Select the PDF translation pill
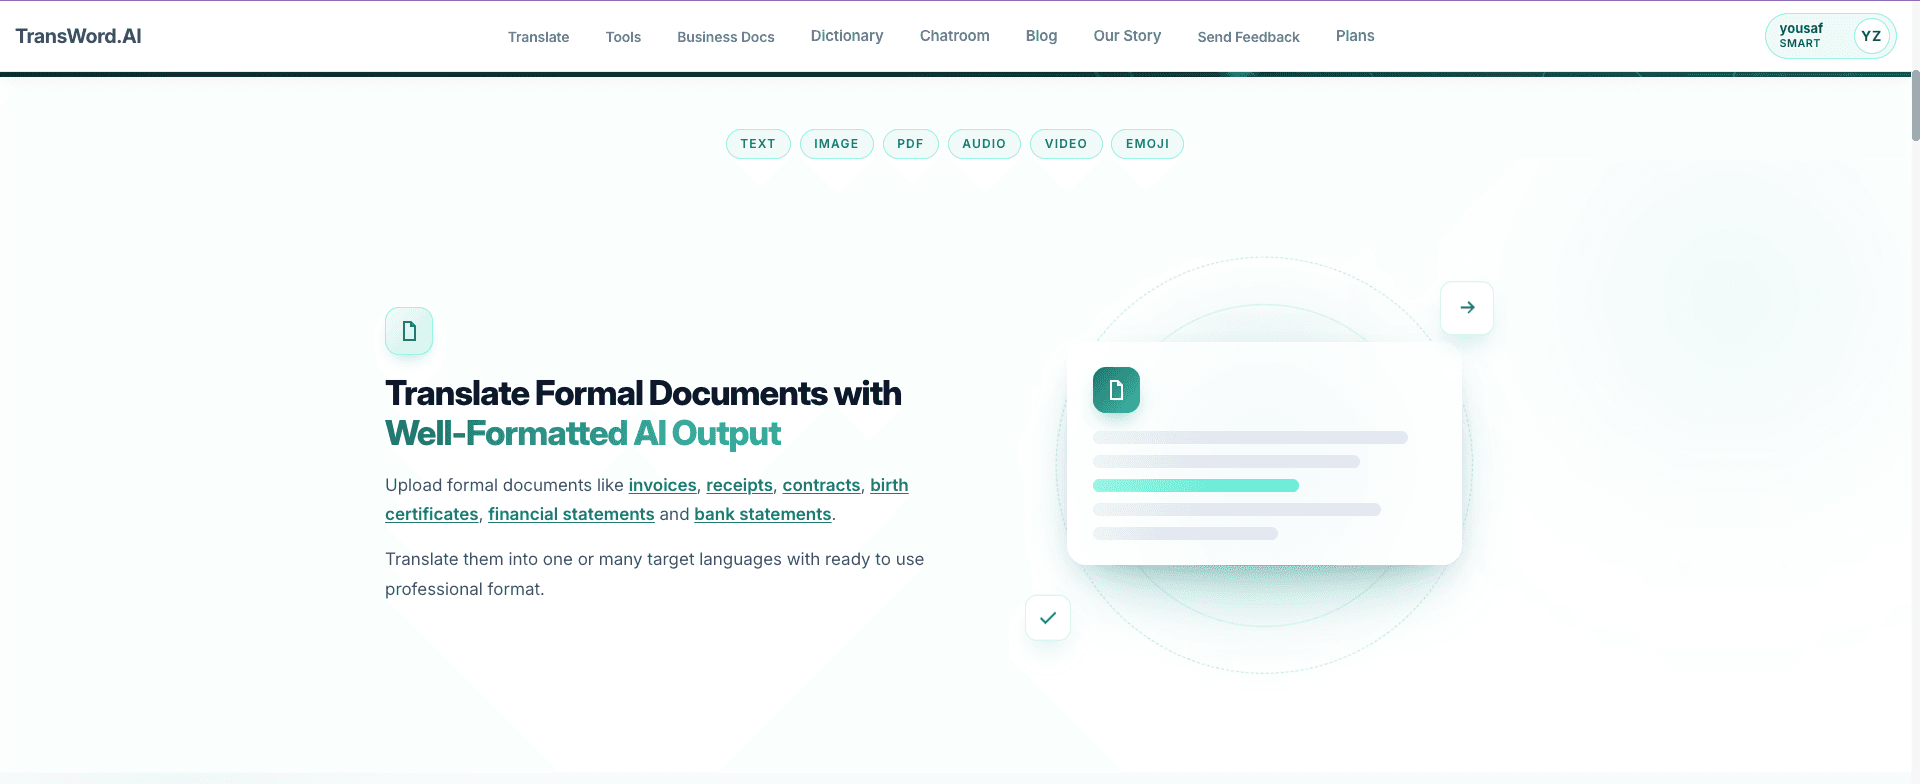 (x=910, y=144)
